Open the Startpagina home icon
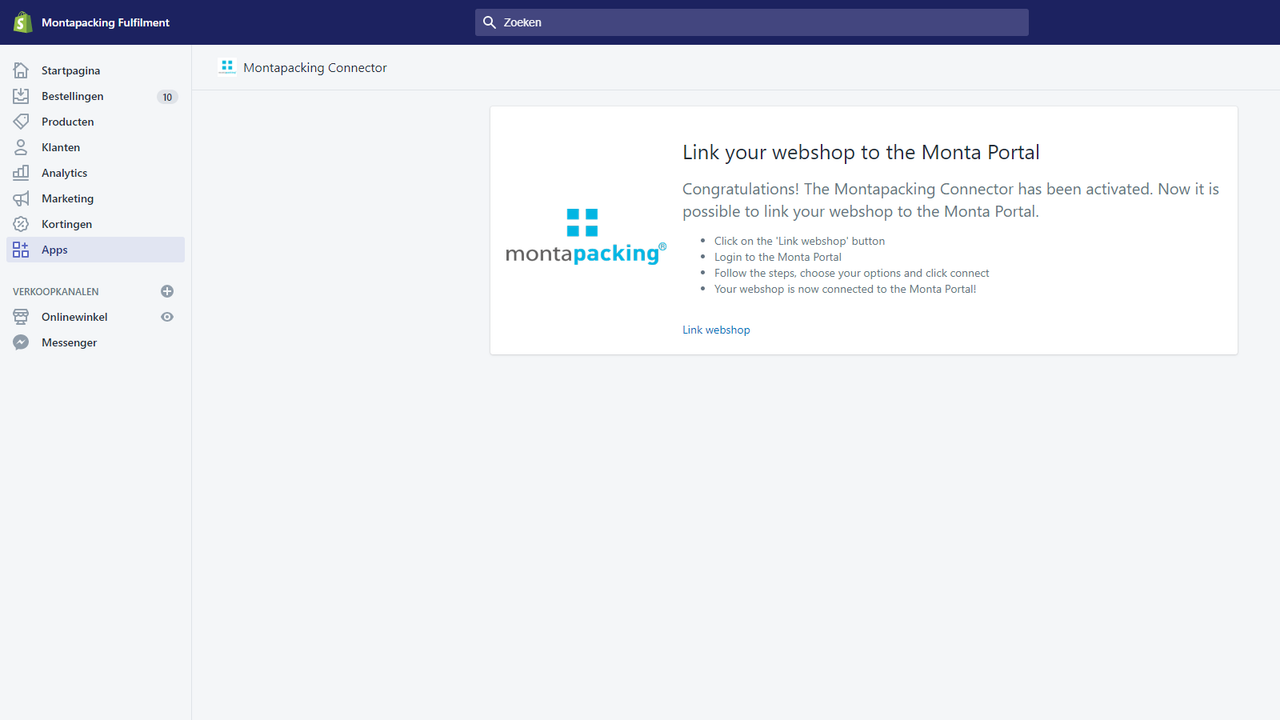The image size is (1280, 720). (20, 70)
